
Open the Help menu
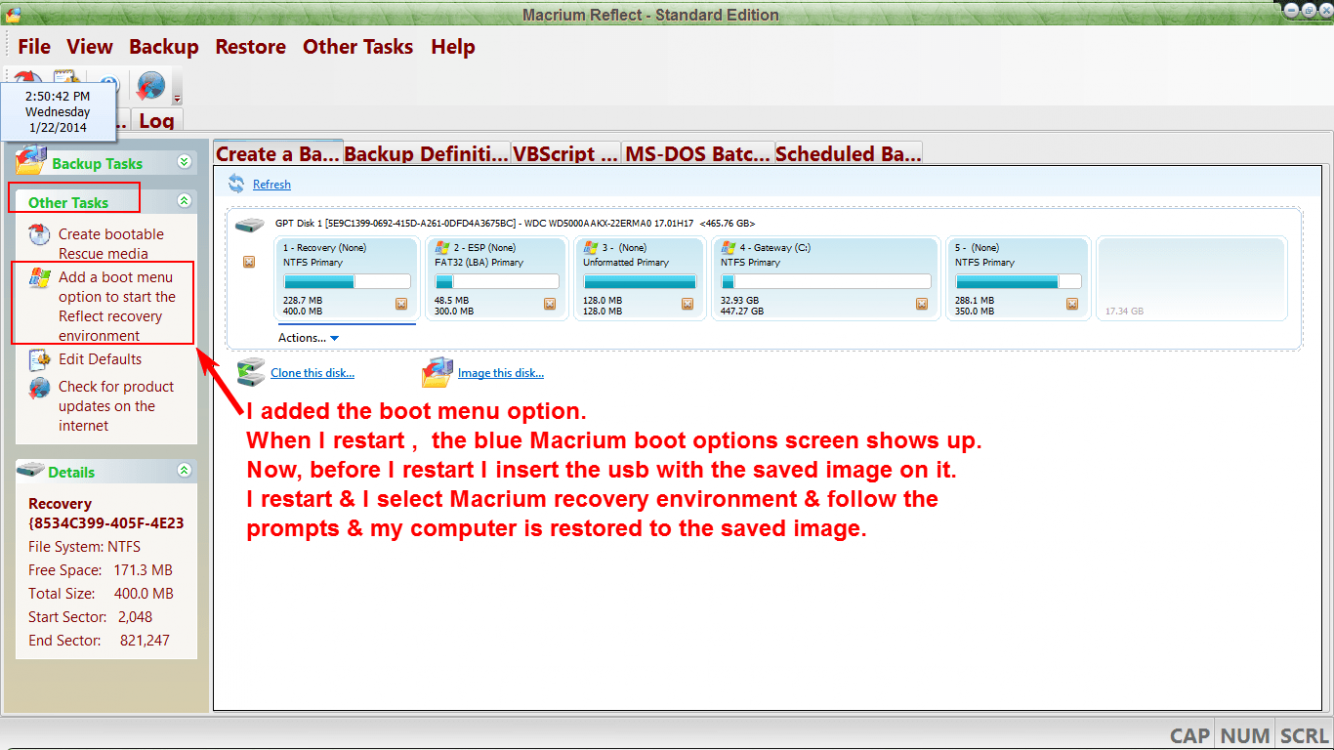pos(453,47)
